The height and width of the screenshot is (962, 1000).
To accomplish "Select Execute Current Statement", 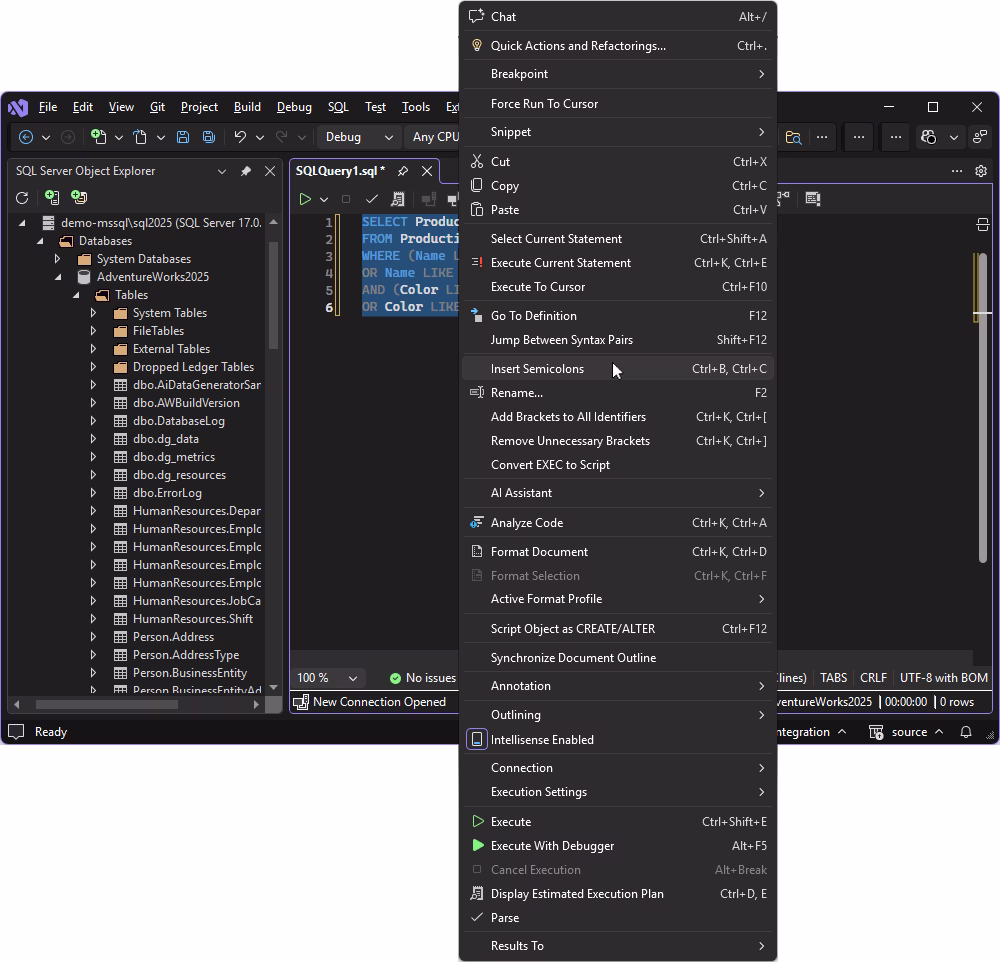I will click(x=618, y=263).
